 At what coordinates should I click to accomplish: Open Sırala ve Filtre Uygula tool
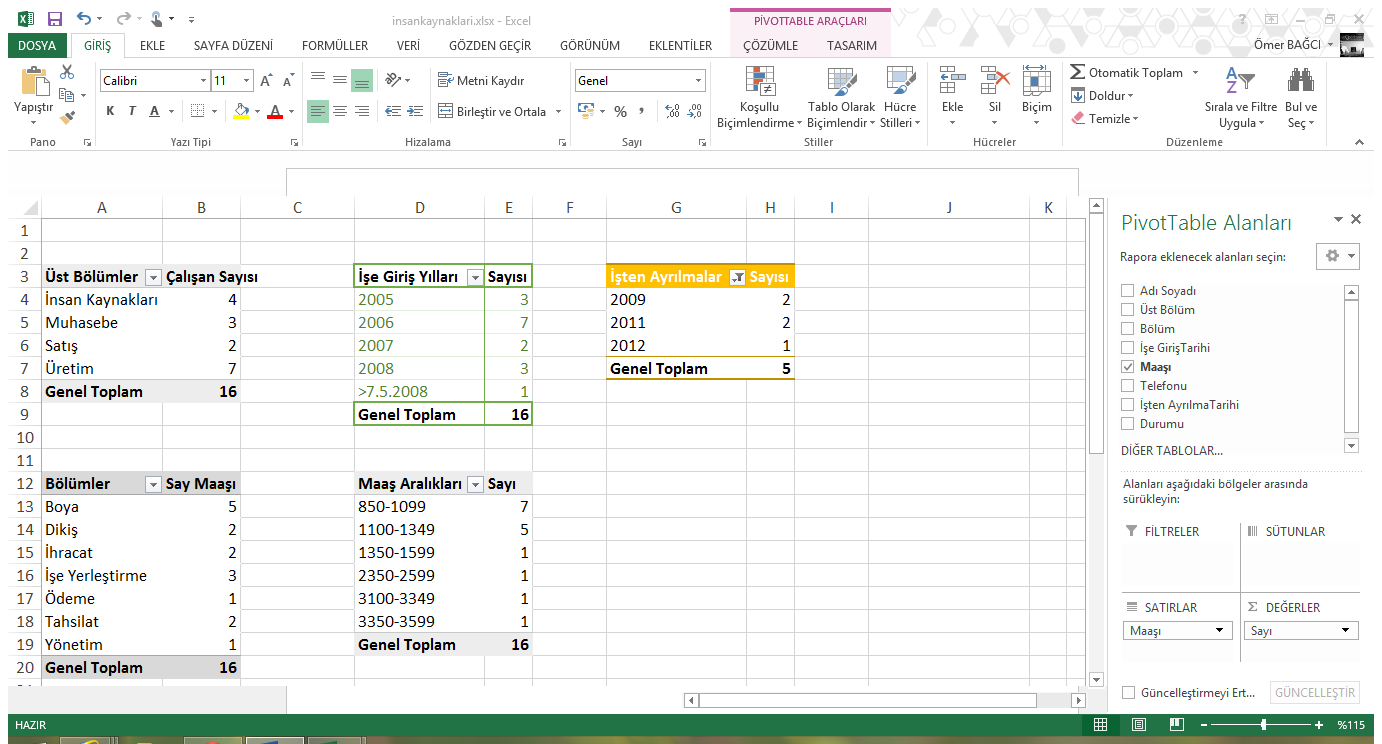click(x=1240, y=82)
